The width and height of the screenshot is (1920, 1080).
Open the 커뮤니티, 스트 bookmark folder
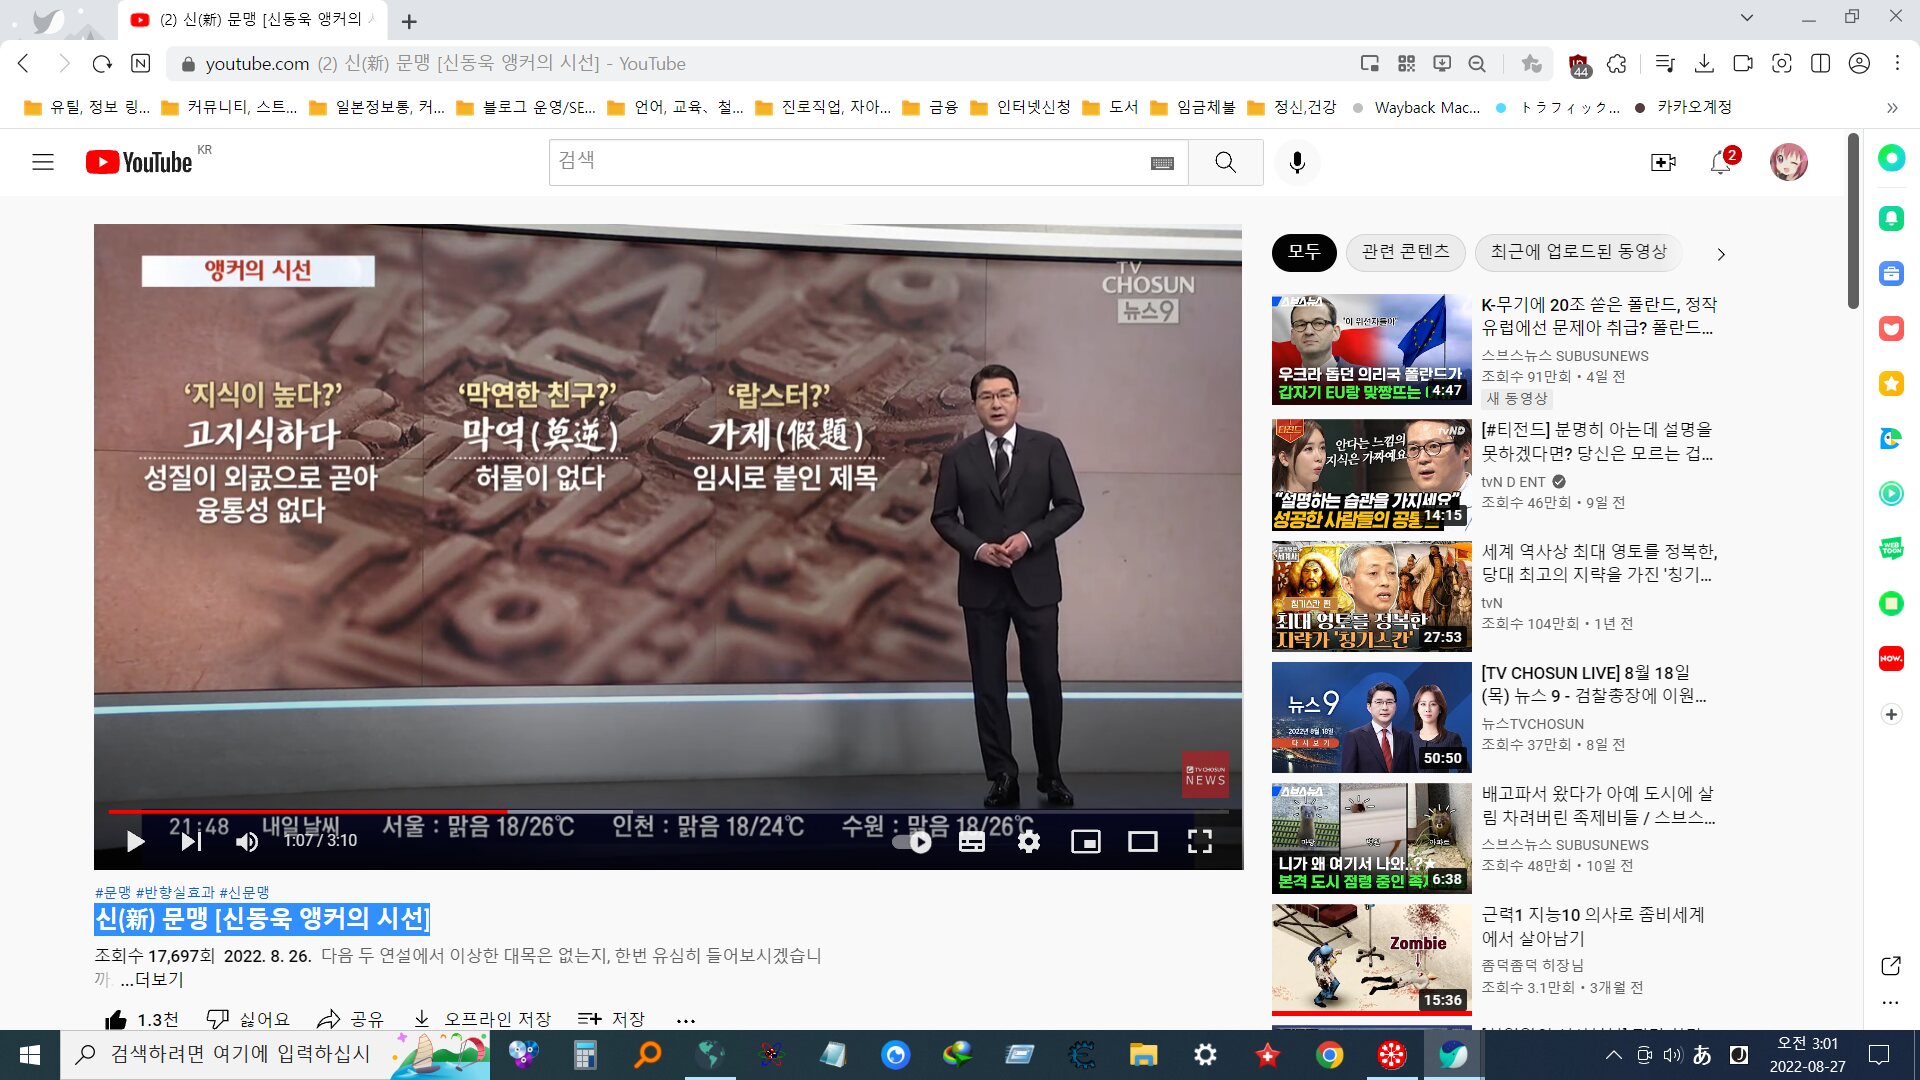tap(229, 107)
